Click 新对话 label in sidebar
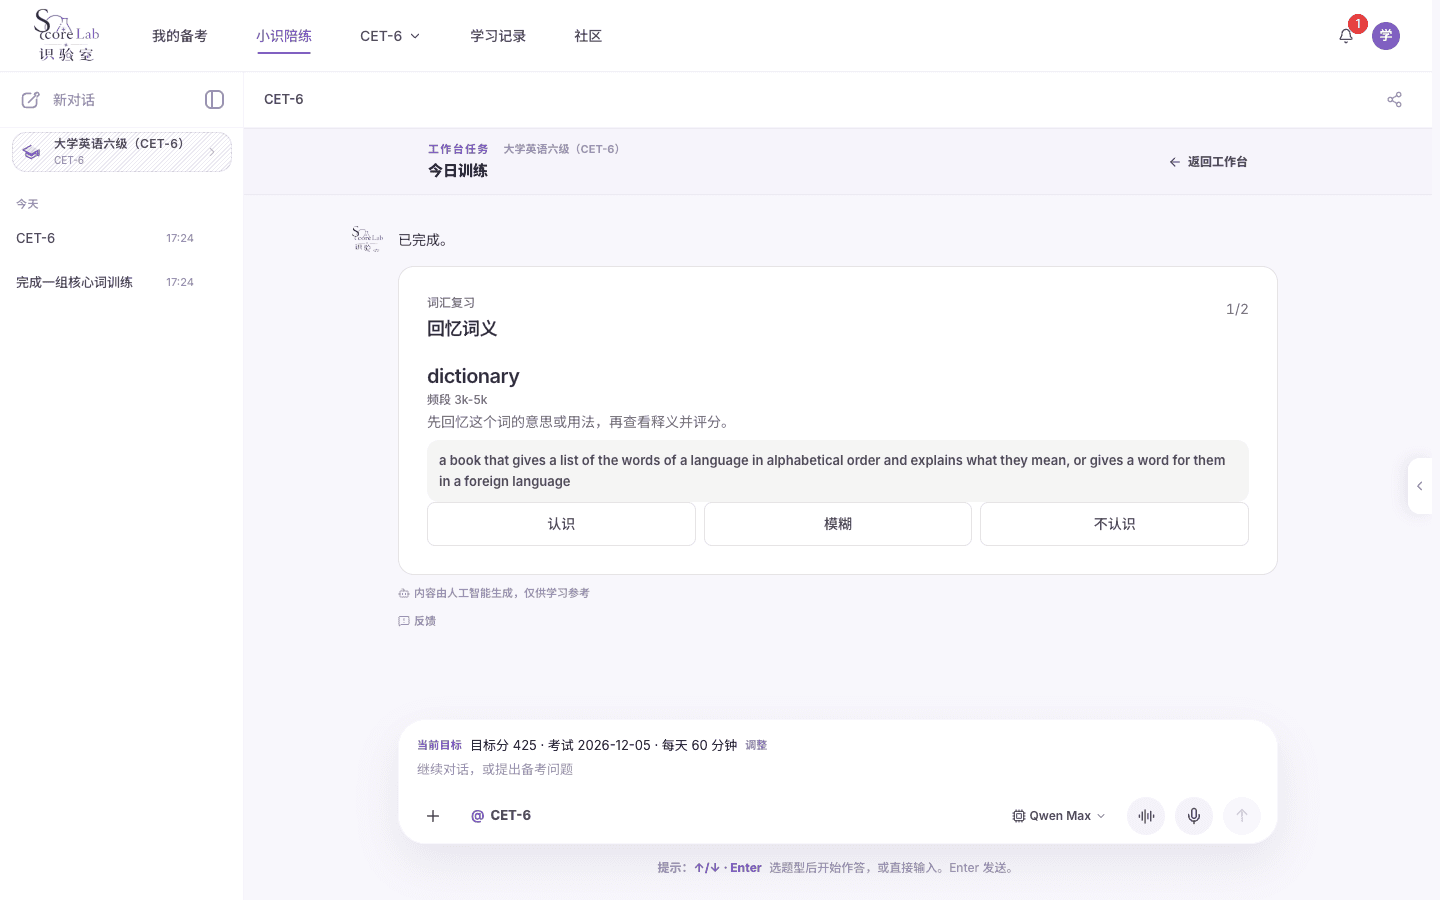 (74, 100)
